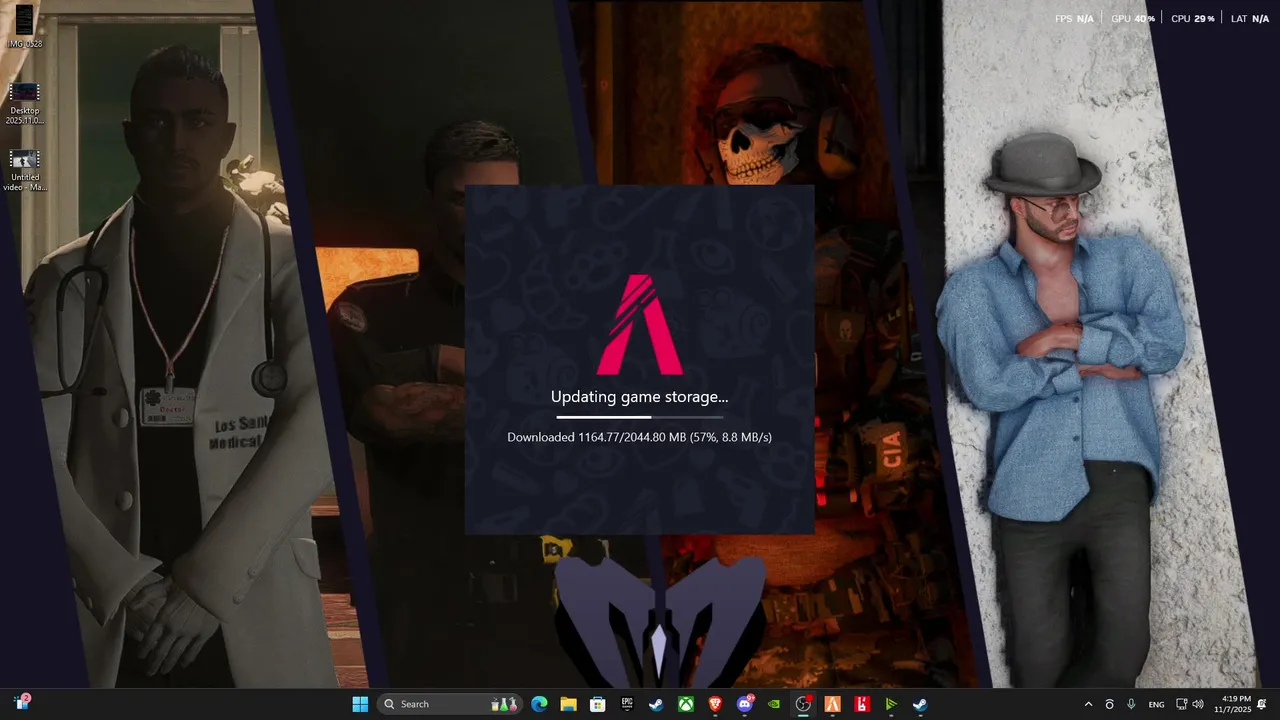1280x720 pixels.
Task: Launch Brave browser from the taskbar
Action: pyautogui.click(x=715, y=704)
